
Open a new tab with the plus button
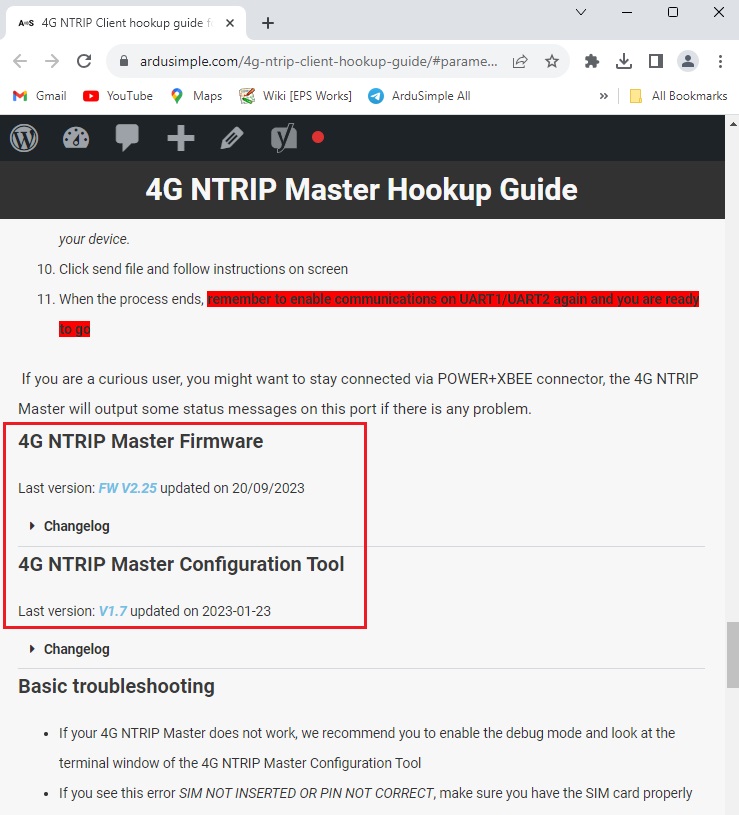tap(268, 23)
